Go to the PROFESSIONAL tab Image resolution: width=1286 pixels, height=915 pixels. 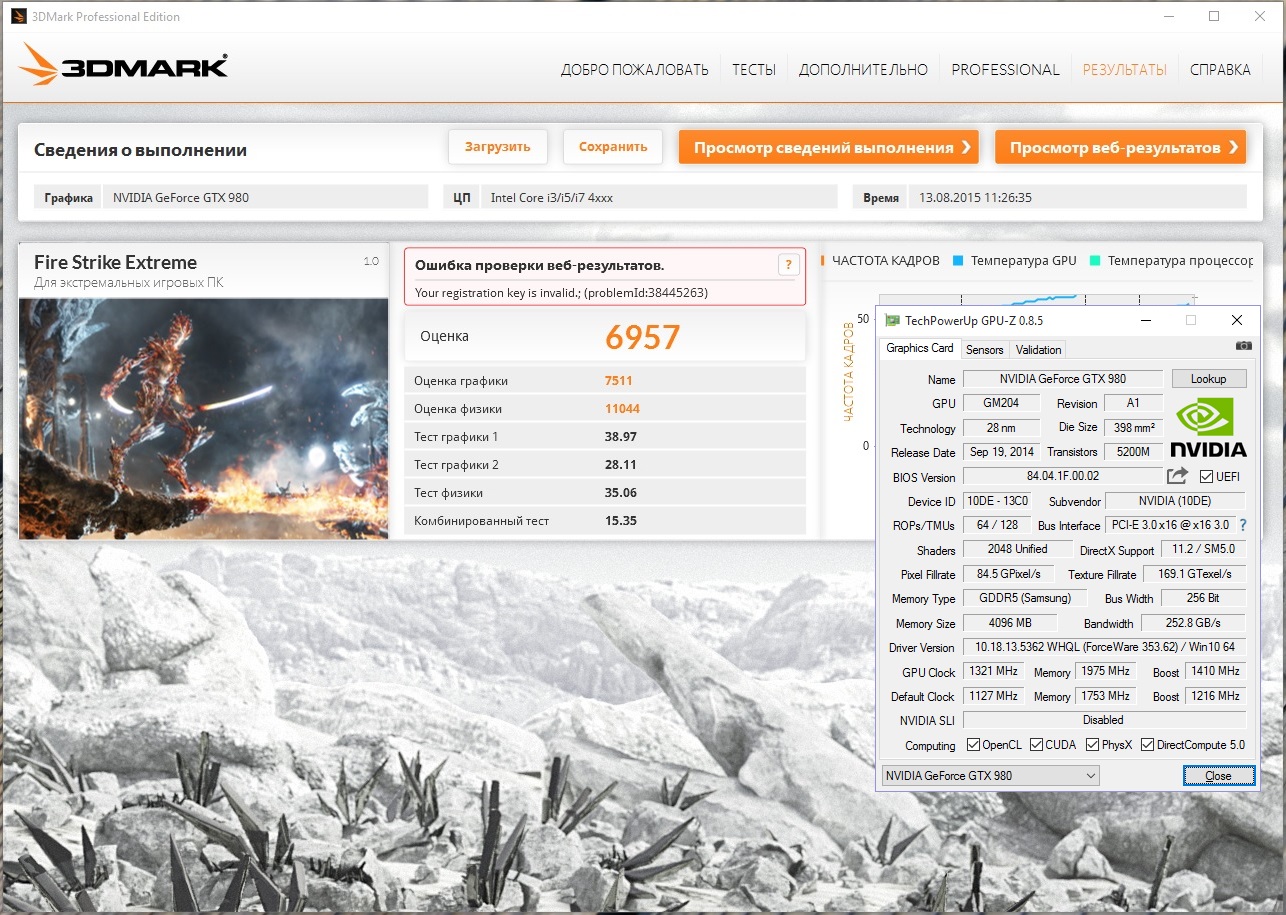pos(1005,69)
